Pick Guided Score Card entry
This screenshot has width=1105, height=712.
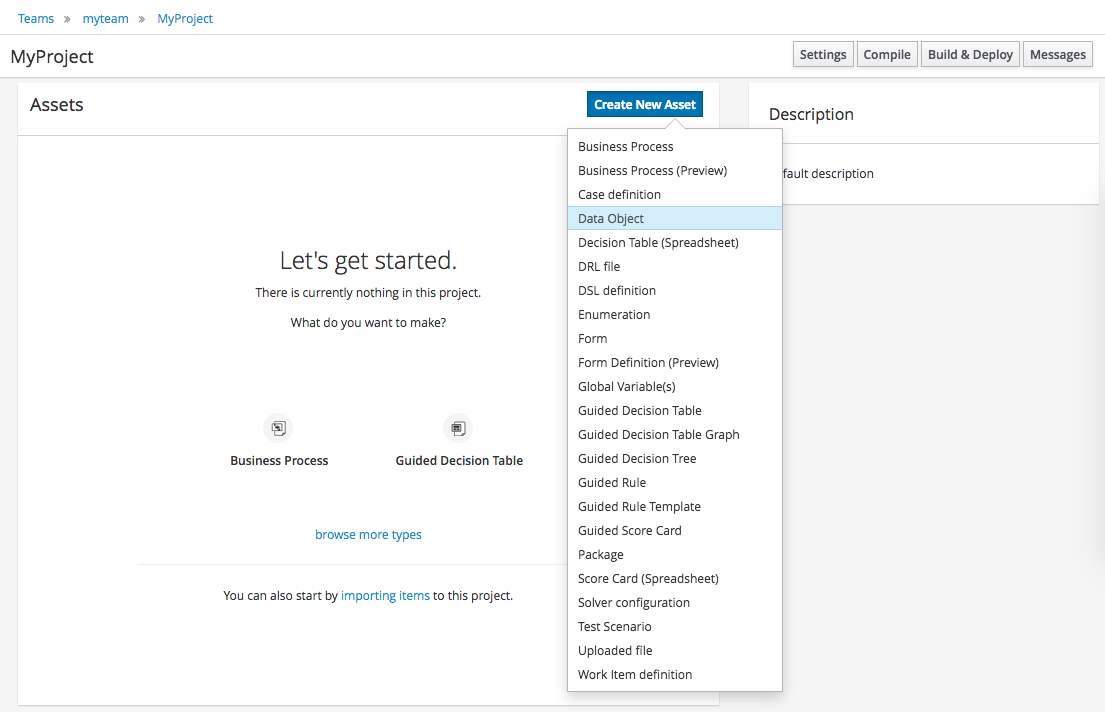[674, 530]
